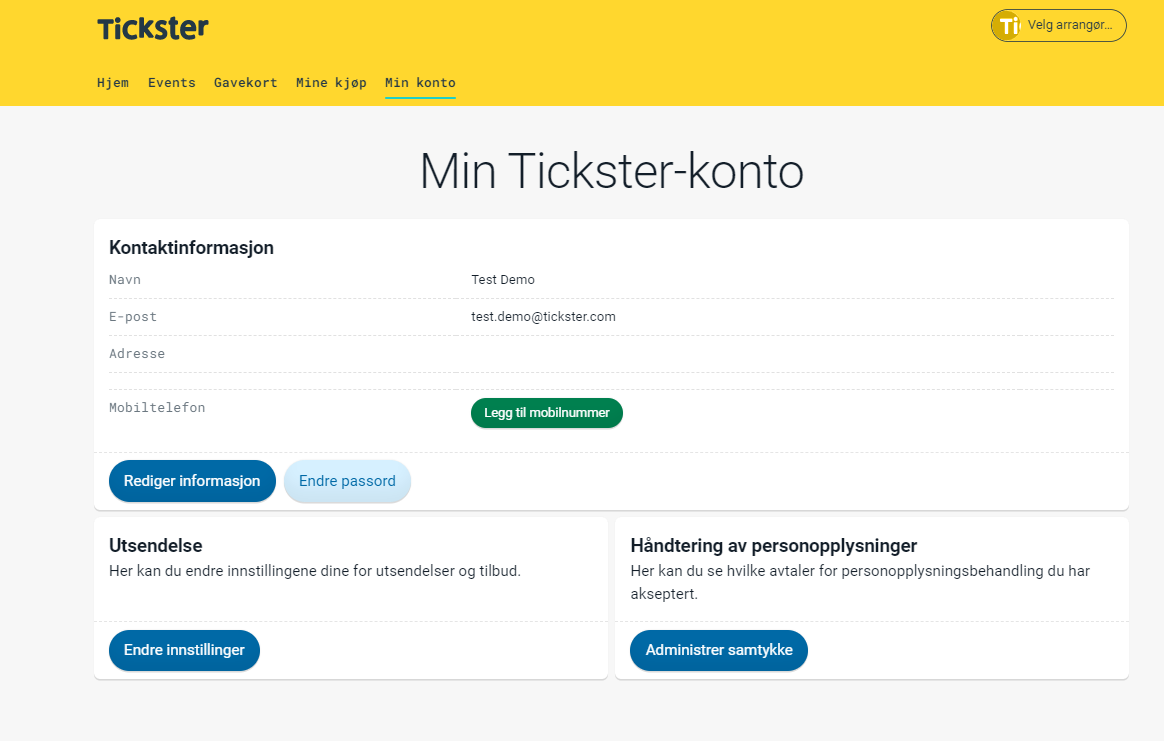
Task: Select the Gavekort tab
Action: click(245, 83)
